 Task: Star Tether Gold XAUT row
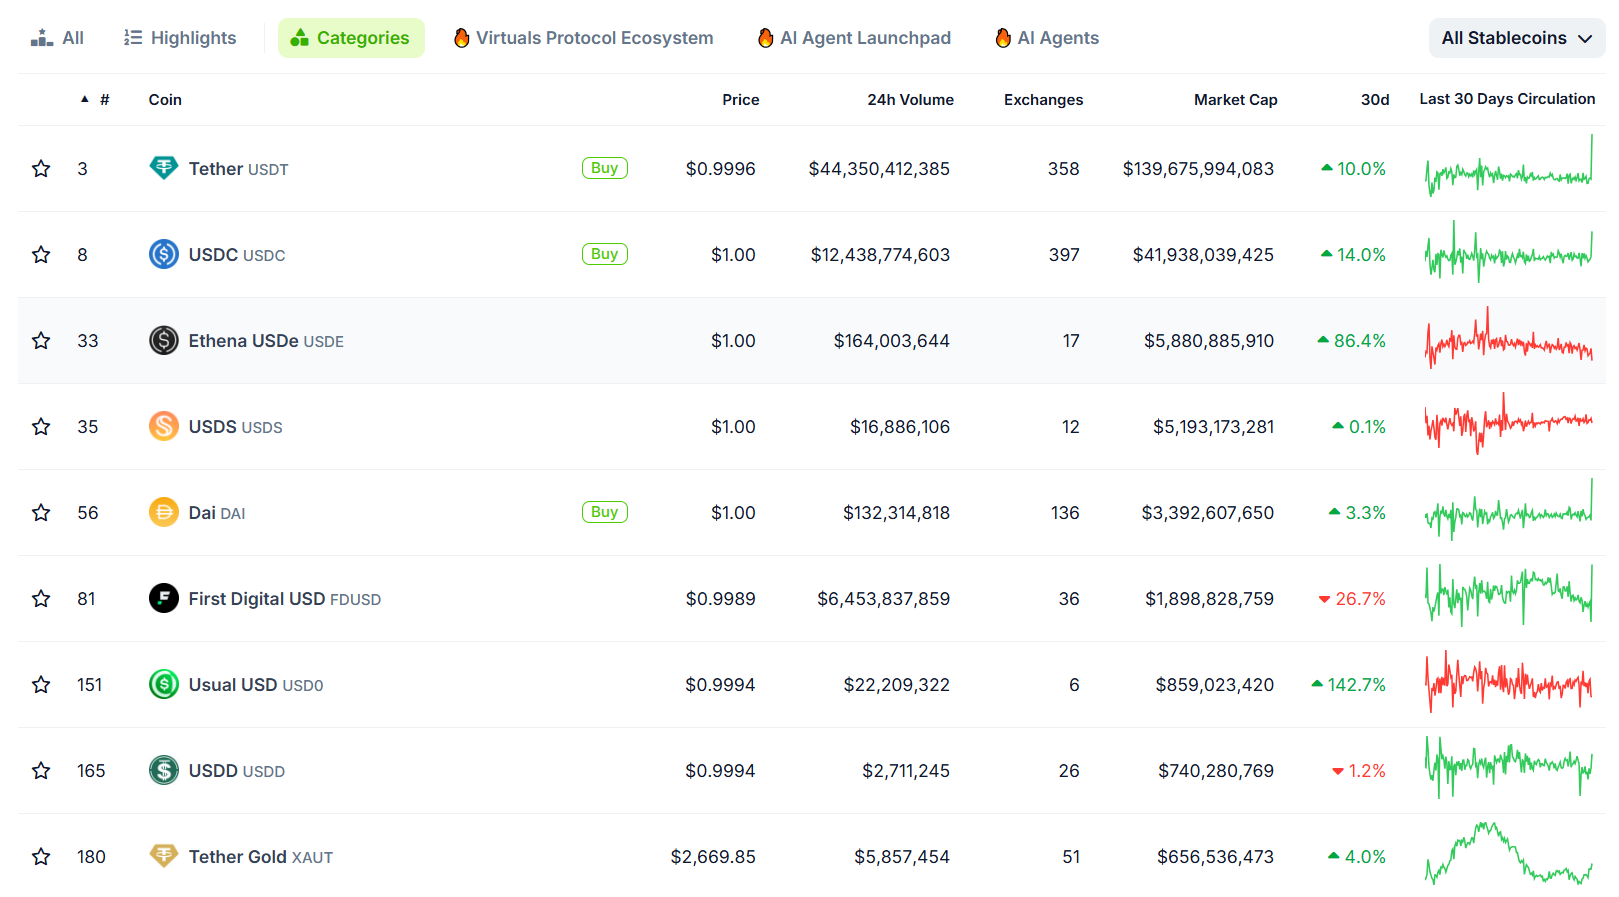(x=41, y=857)
